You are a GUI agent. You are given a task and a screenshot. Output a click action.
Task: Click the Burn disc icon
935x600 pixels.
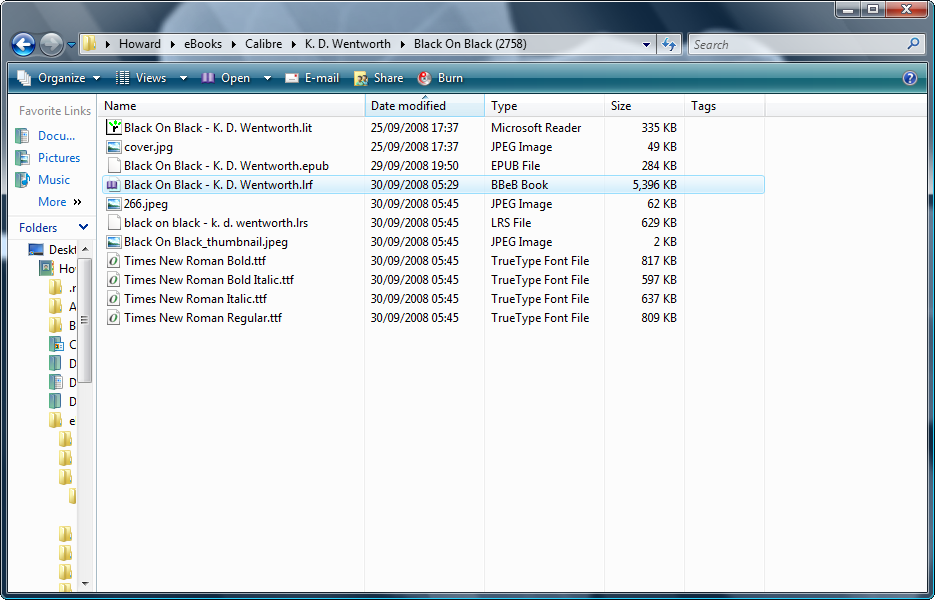point(424,78)
